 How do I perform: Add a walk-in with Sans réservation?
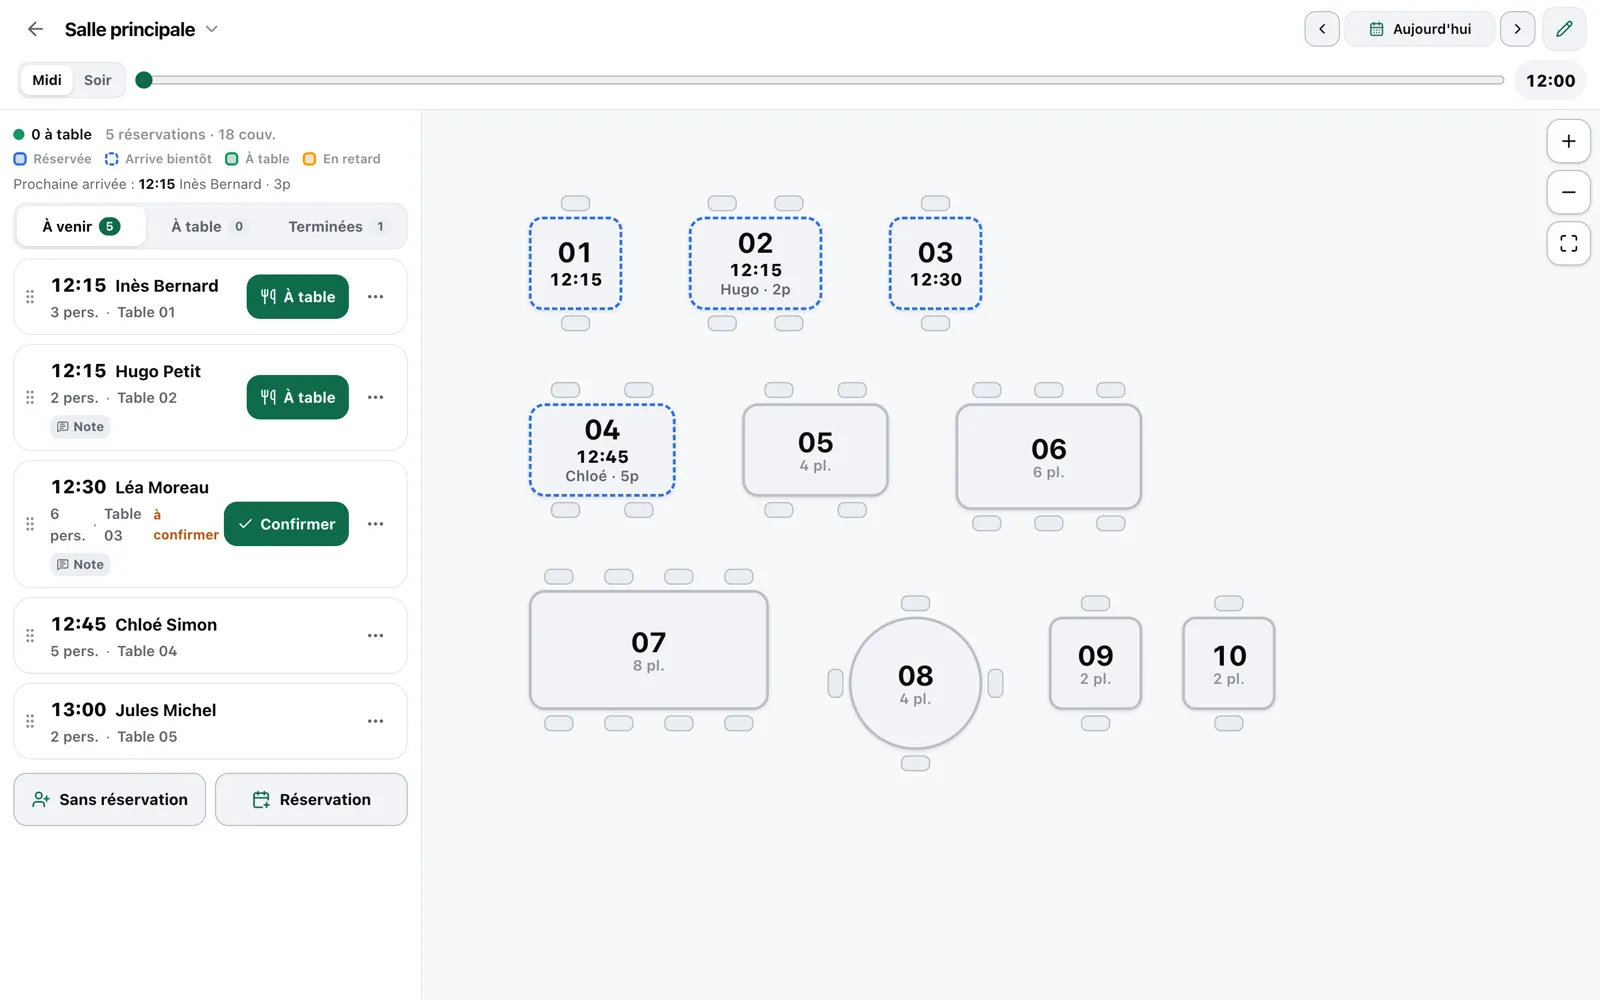click(110, 799)
